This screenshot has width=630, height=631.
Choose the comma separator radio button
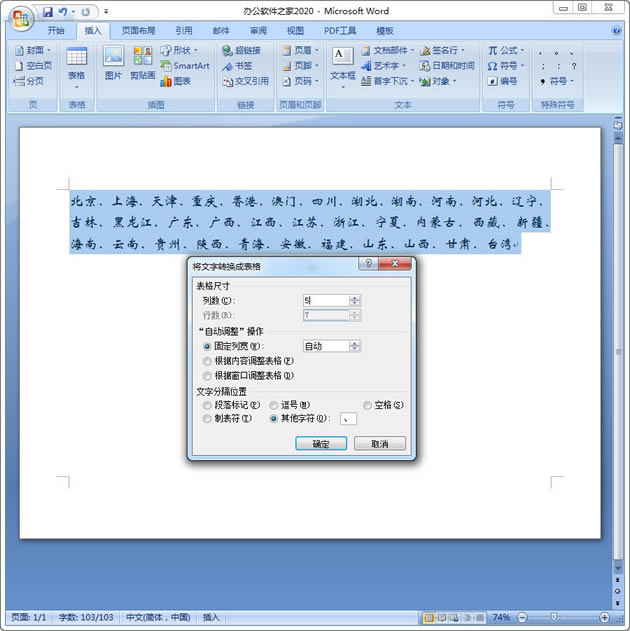coord(274,405)
